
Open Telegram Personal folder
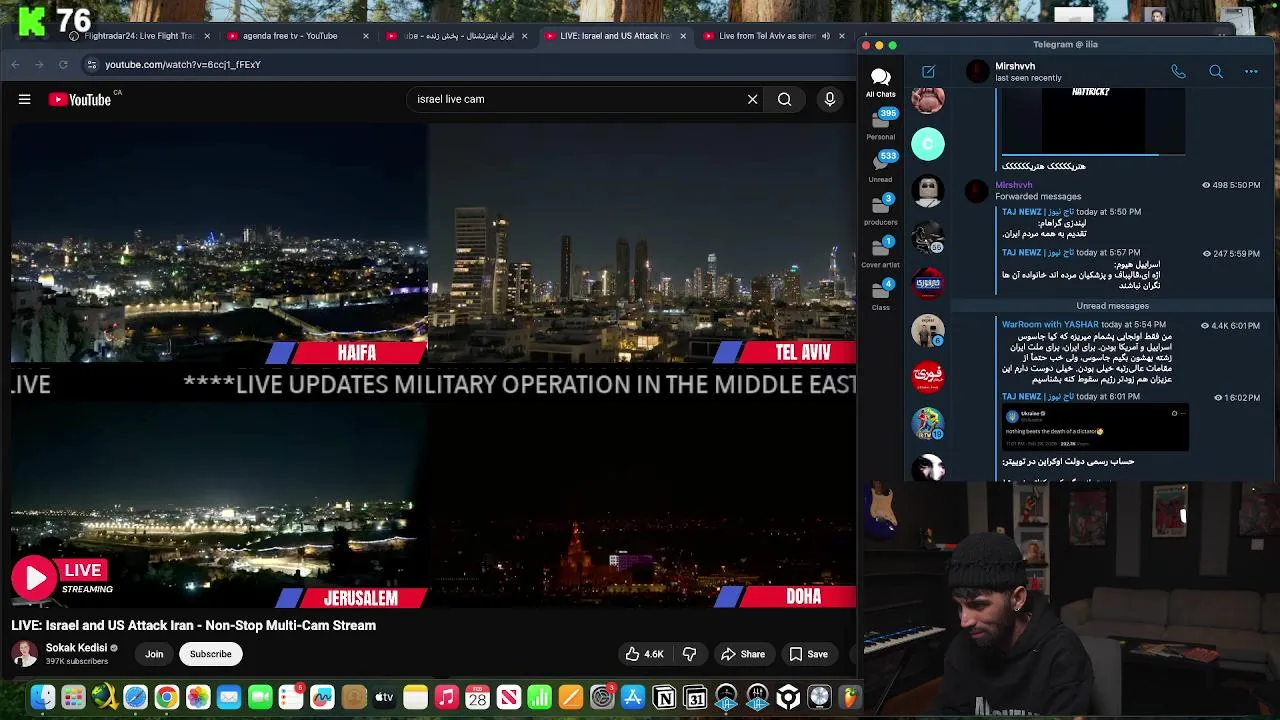881,124
